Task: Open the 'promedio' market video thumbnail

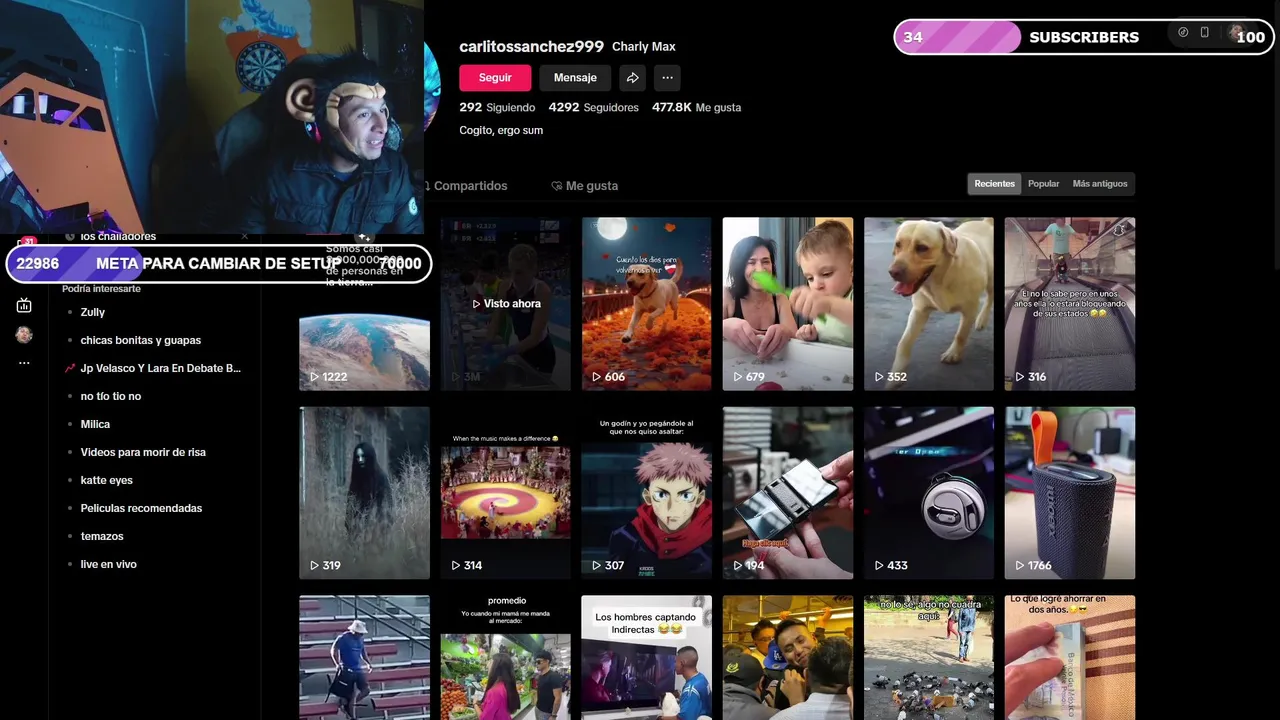Action: [x=506, y=657]
